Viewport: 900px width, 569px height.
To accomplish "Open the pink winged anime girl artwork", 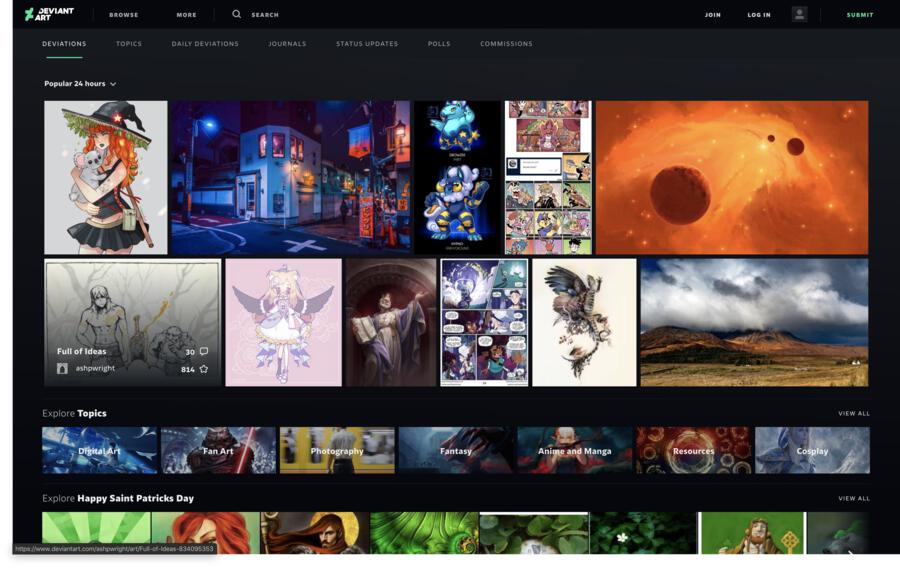I will tap(284, 322).
